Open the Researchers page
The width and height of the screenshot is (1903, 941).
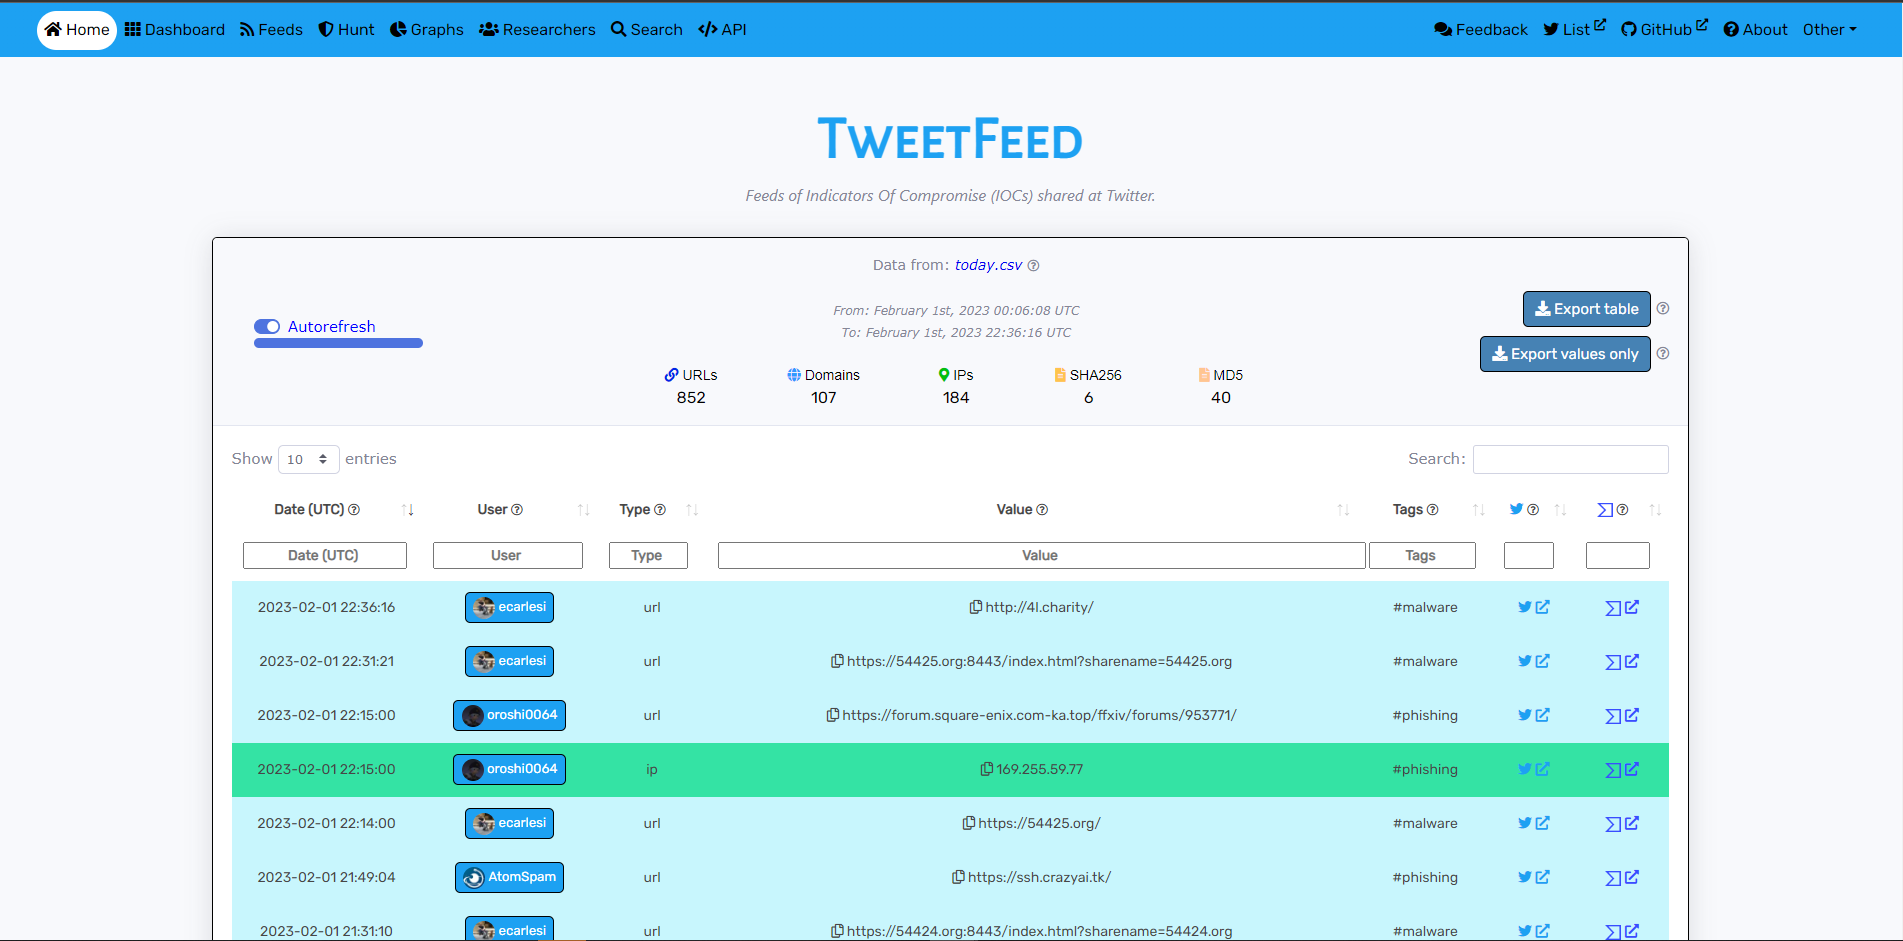click(537, 30)
